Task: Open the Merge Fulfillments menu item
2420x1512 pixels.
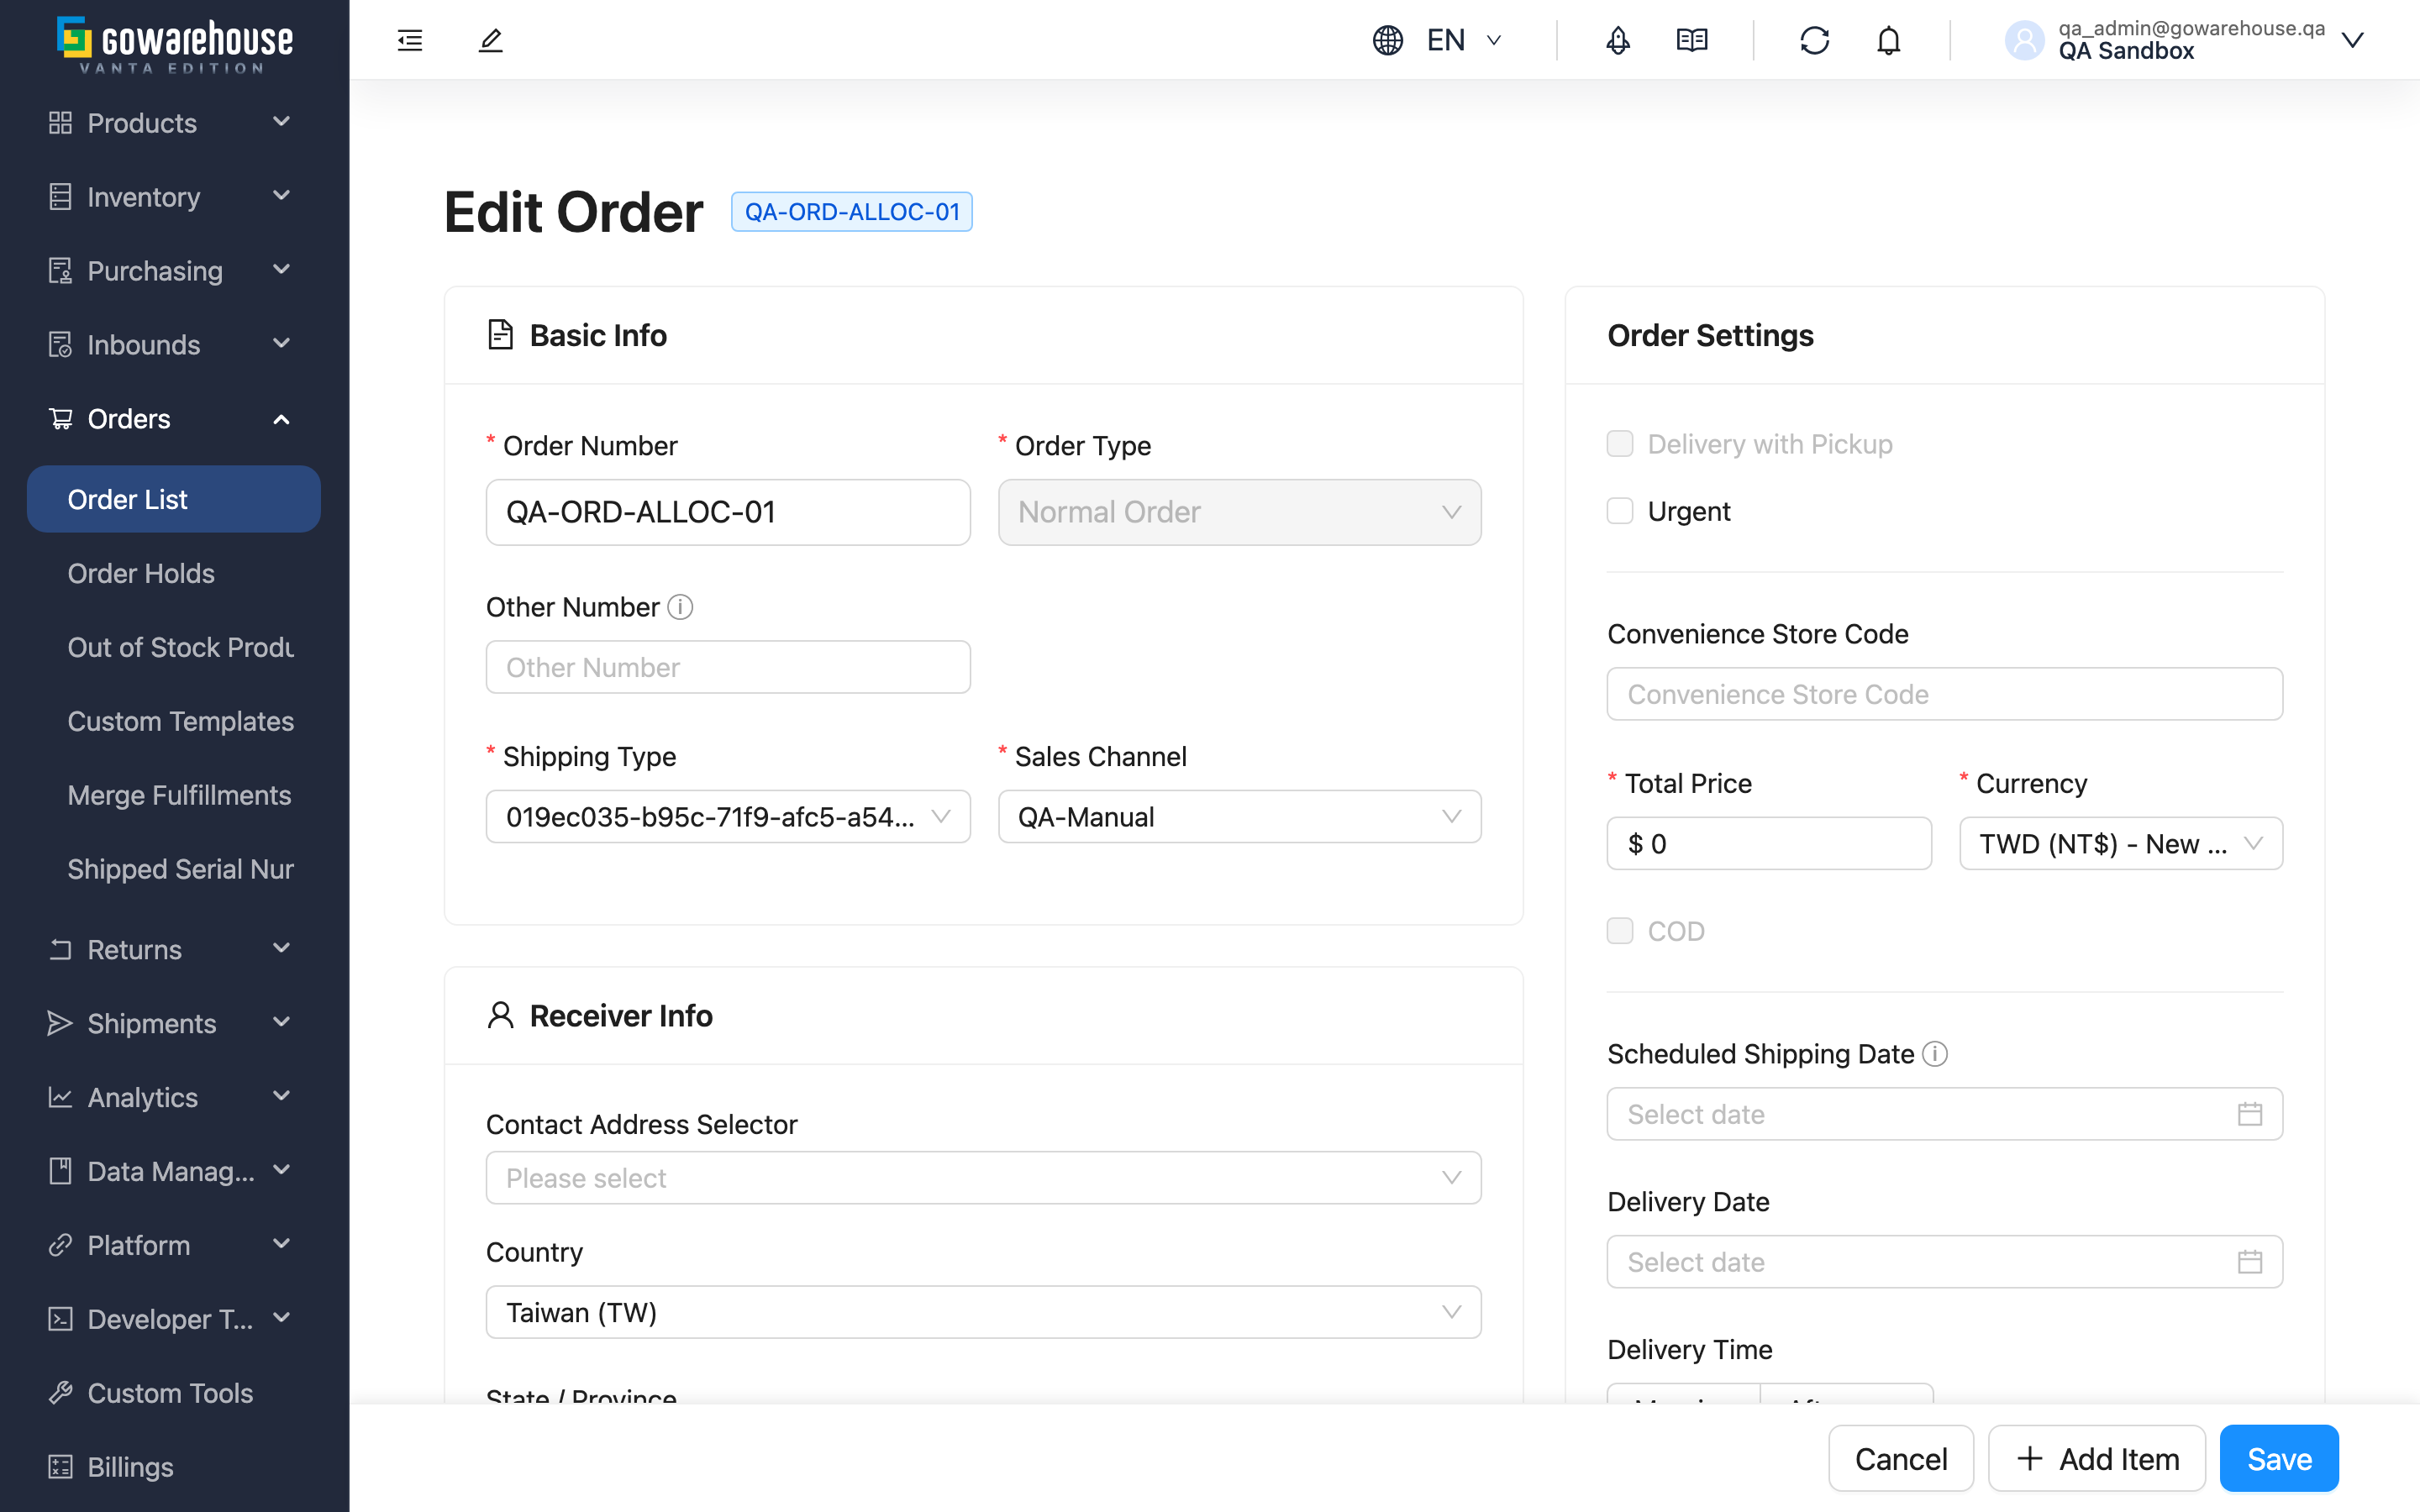Action: pos(174,795)
